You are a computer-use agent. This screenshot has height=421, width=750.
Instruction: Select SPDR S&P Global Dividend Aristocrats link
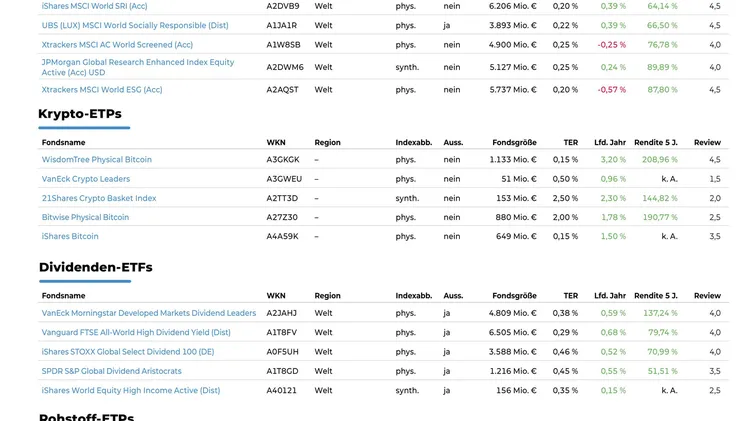[x=112, y=371]
